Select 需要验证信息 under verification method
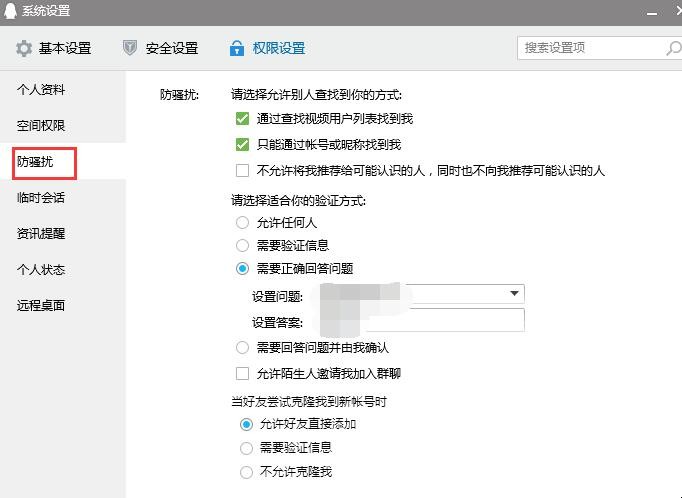682x498 pixels. click(x=242, y=246)
